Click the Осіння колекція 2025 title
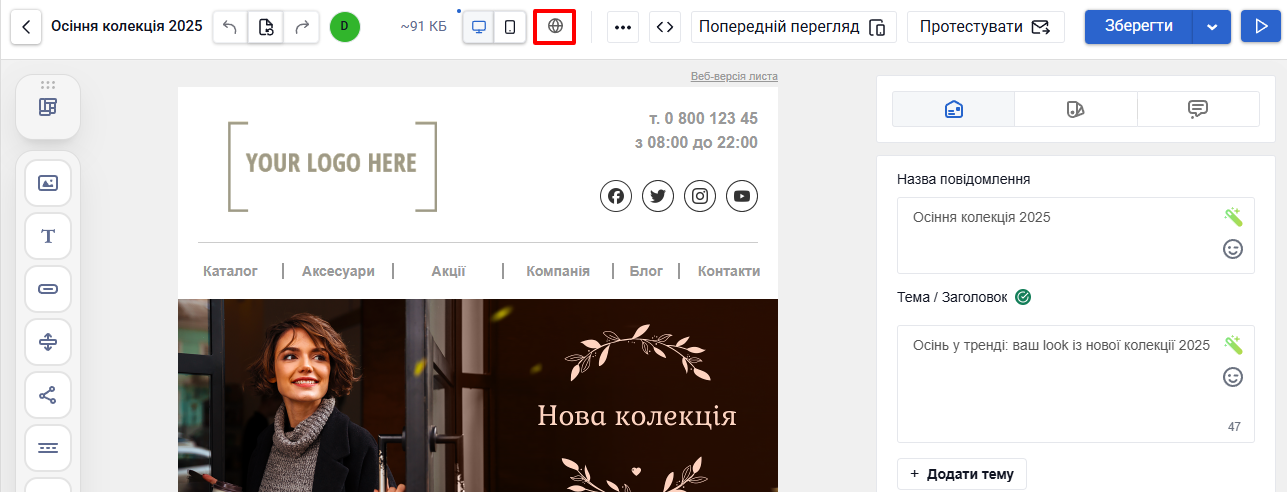 coord(126,26)
